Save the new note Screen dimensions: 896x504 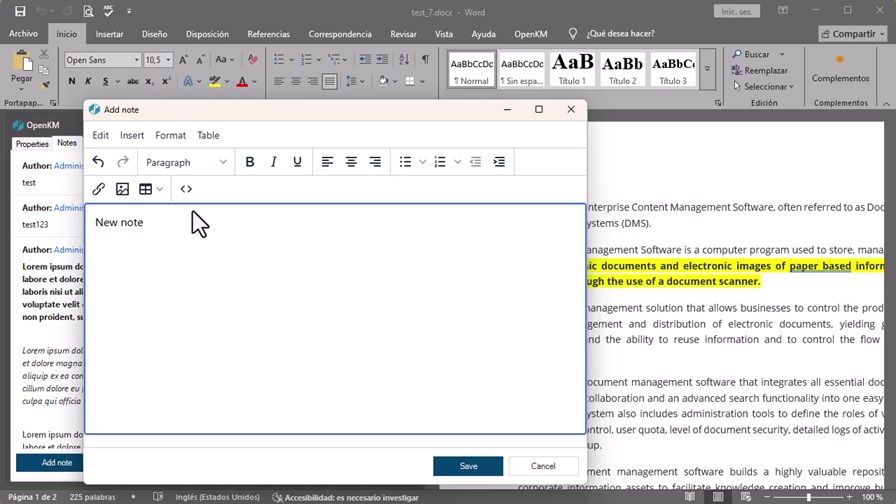click(468, 466)
